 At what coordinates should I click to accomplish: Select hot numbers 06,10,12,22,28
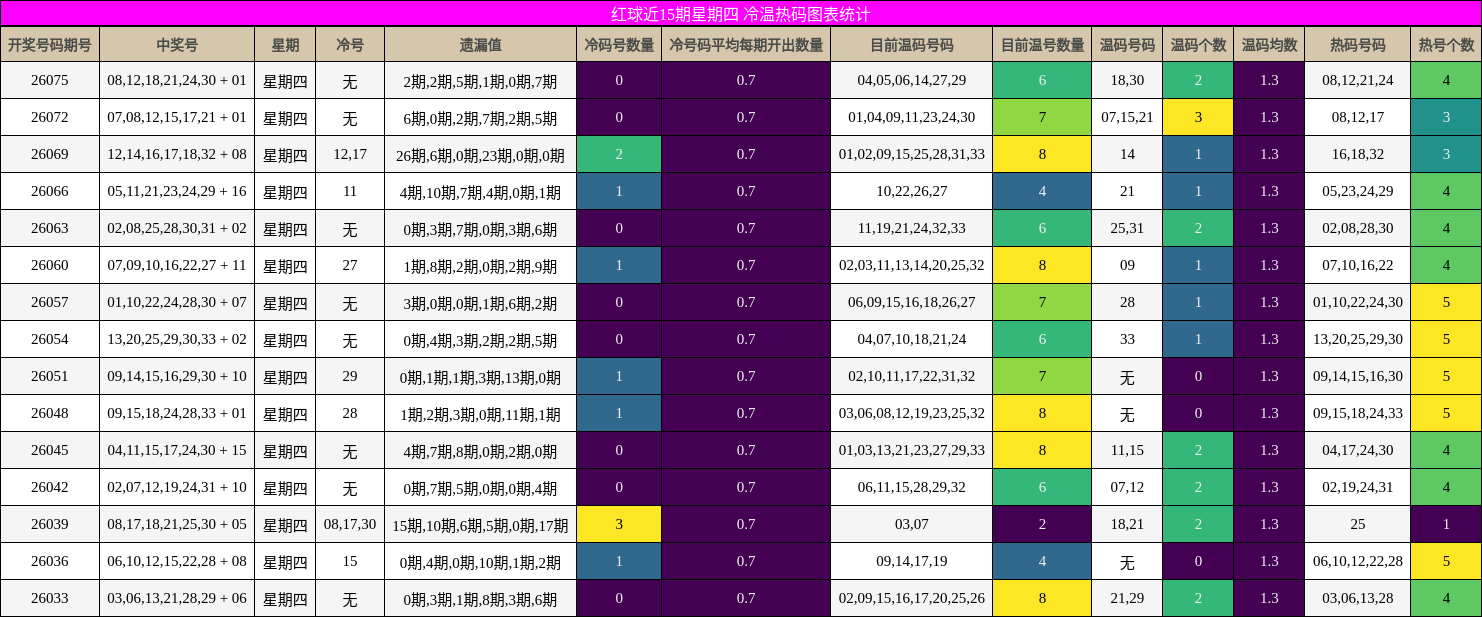(1358, 561)
